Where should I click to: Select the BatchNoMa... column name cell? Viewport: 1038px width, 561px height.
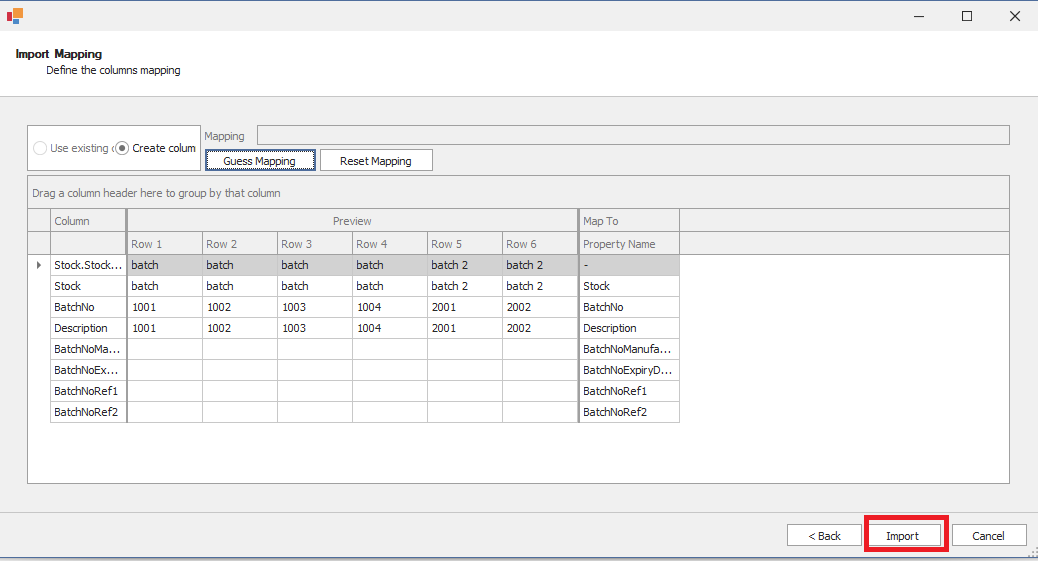click(88, 349)
